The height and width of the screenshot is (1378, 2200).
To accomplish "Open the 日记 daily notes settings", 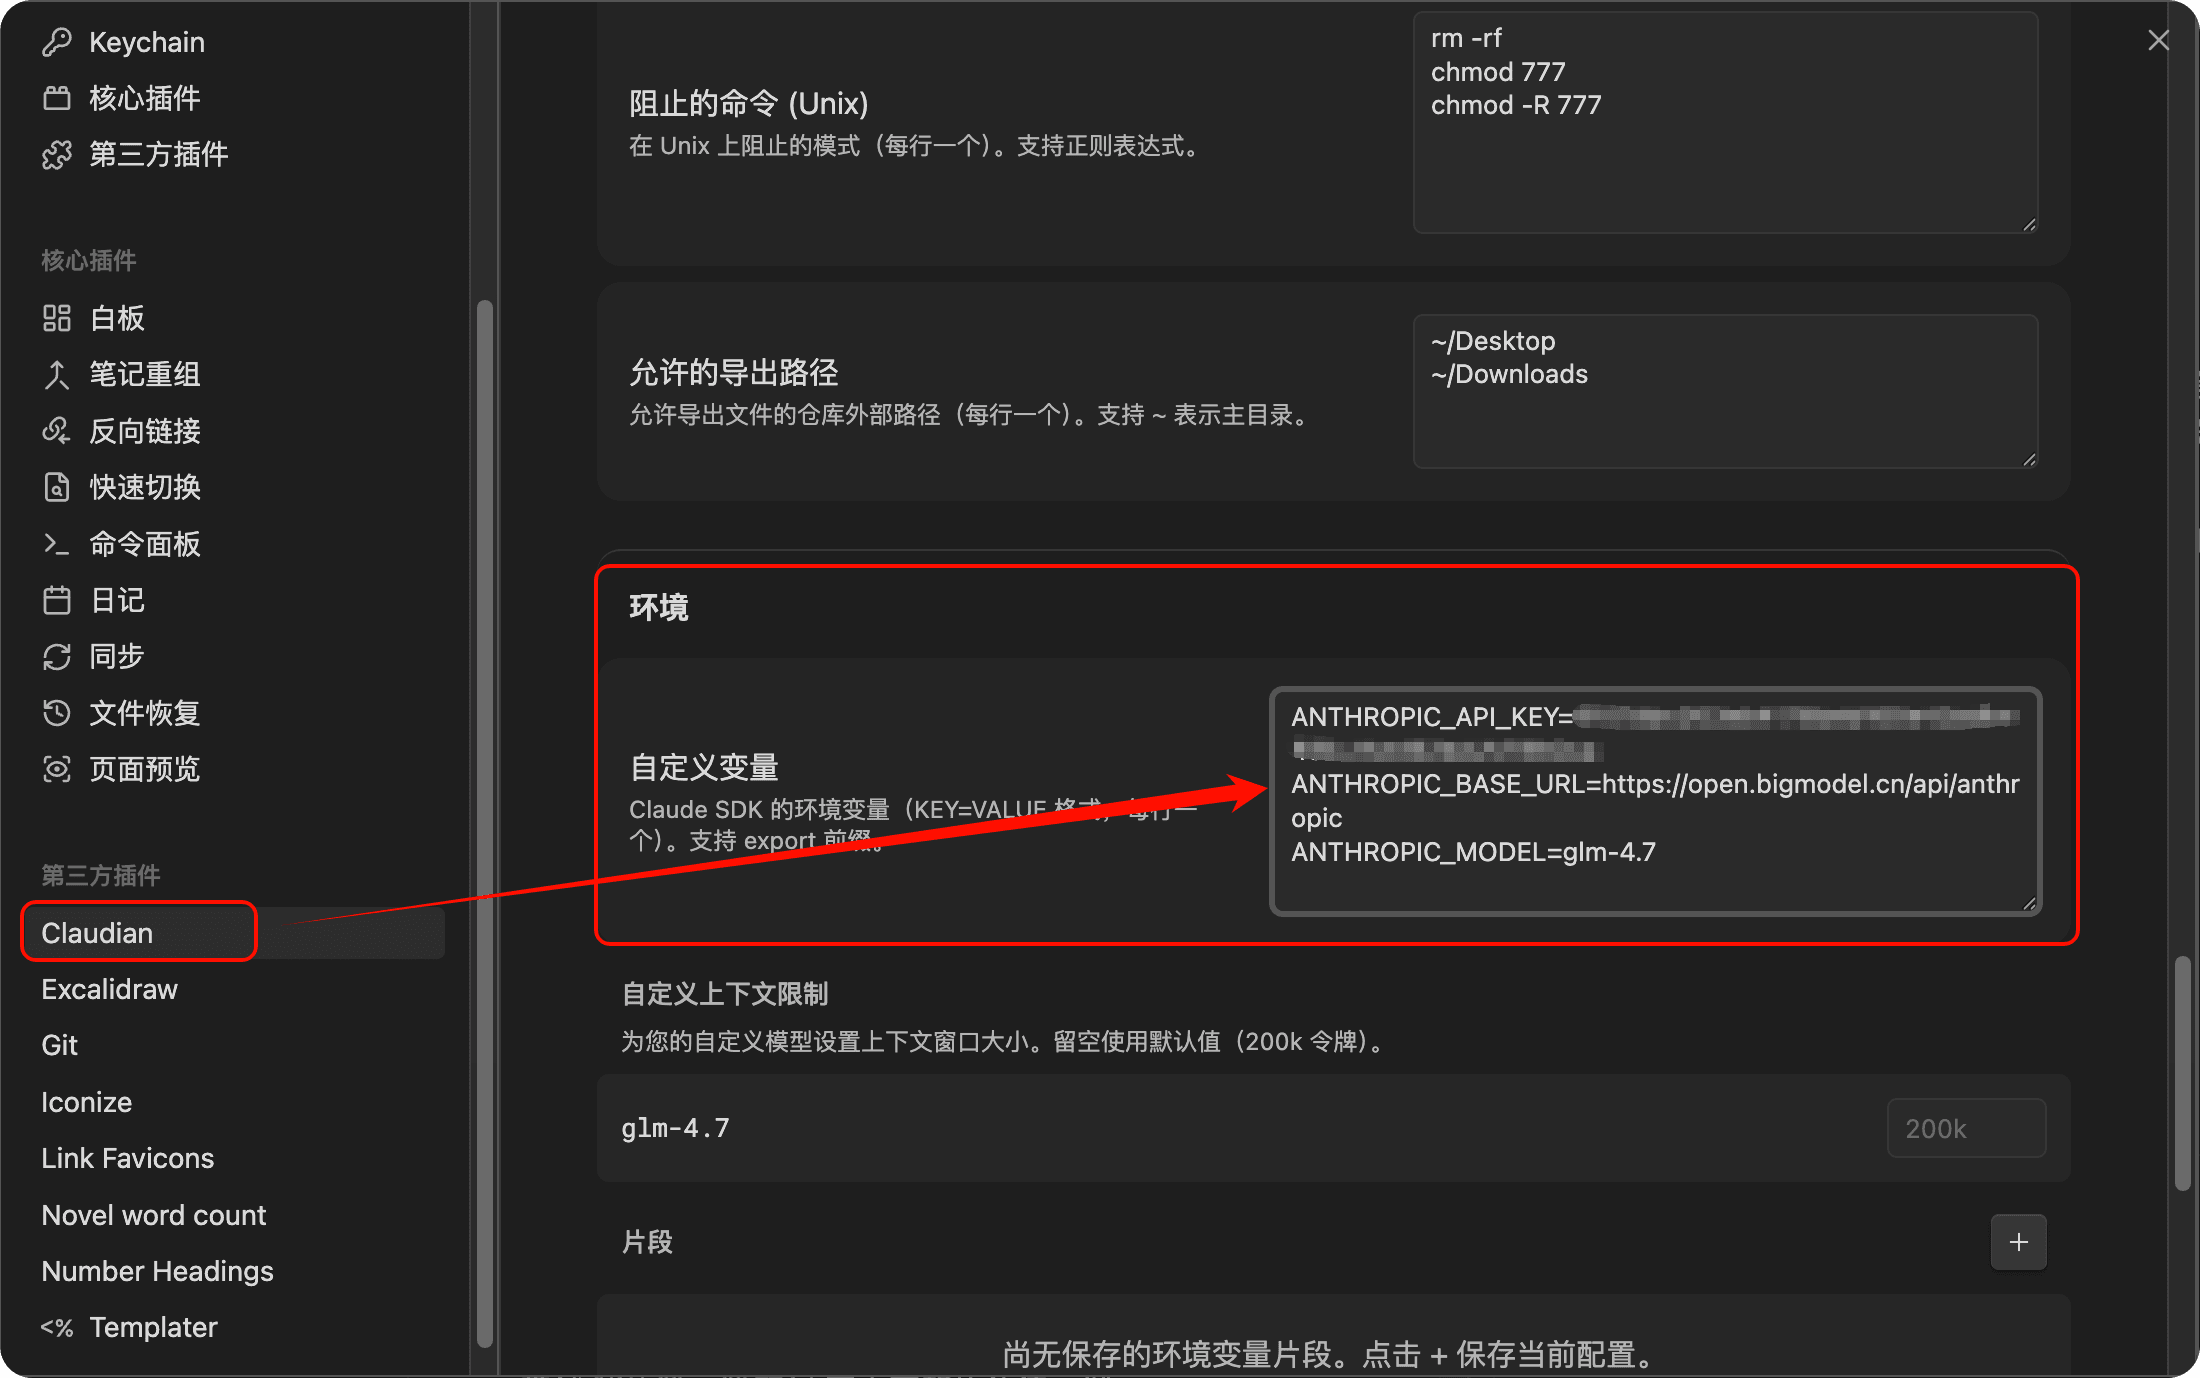I will (x=117, y=600).
